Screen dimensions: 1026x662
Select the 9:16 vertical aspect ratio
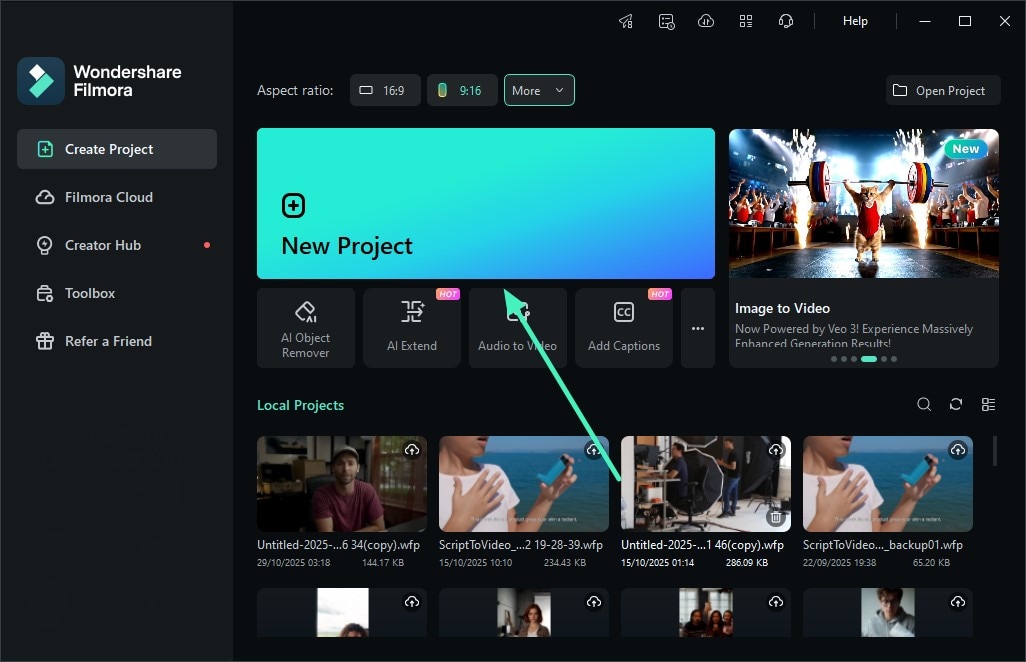click(x=462, y=90)
